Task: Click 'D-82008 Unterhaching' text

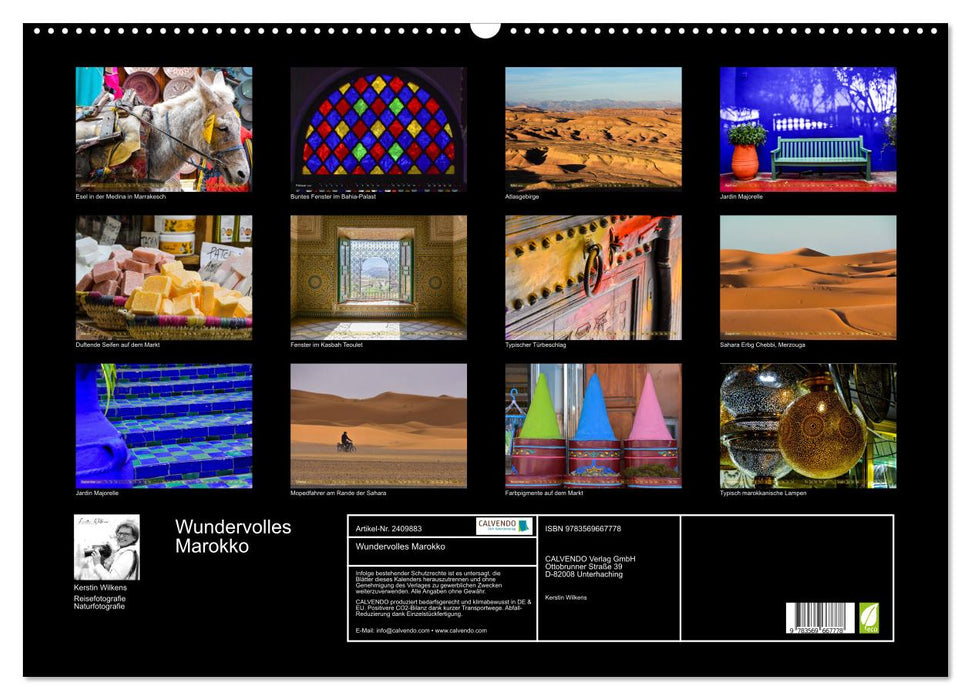Action: pyautogui.click(x=584, y=574)
